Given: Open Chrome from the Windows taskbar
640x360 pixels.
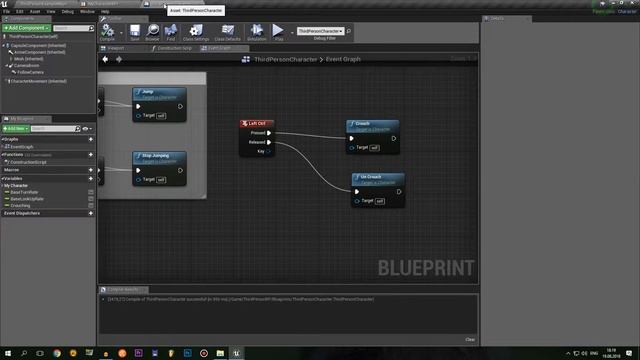Looking at the screenshot, I should click(57, 353).
